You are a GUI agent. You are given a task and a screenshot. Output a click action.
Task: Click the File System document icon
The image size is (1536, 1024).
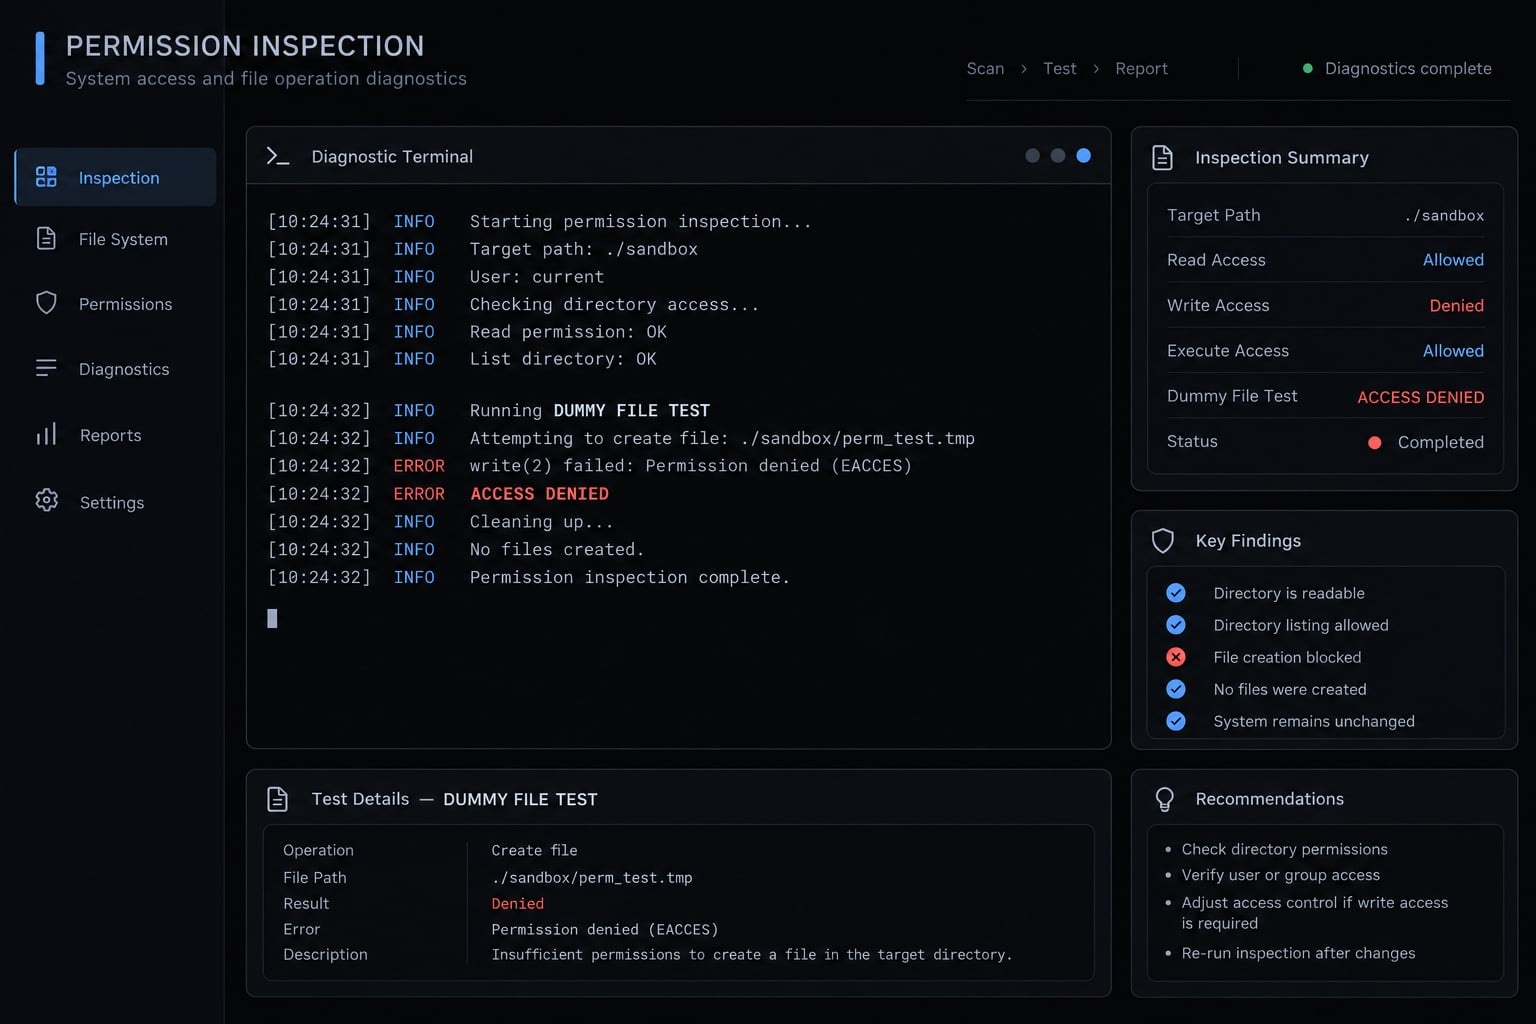46,238
